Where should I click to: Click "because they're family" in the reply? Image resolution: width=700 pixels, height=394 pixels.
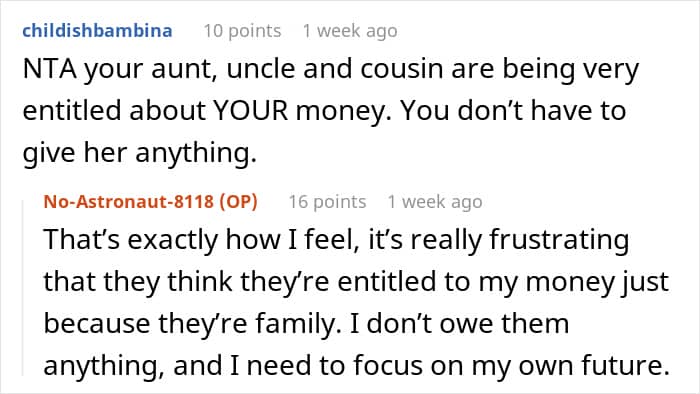click(x=189, y=323)
